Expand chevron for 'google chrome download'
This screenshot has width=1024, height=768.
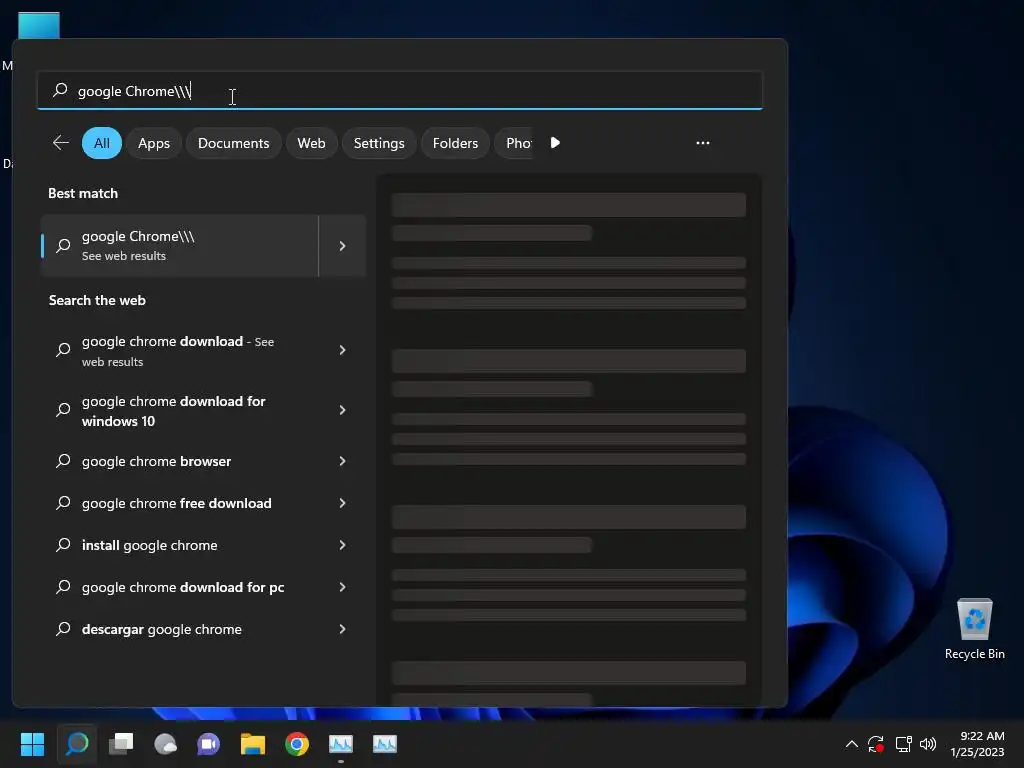342,350
